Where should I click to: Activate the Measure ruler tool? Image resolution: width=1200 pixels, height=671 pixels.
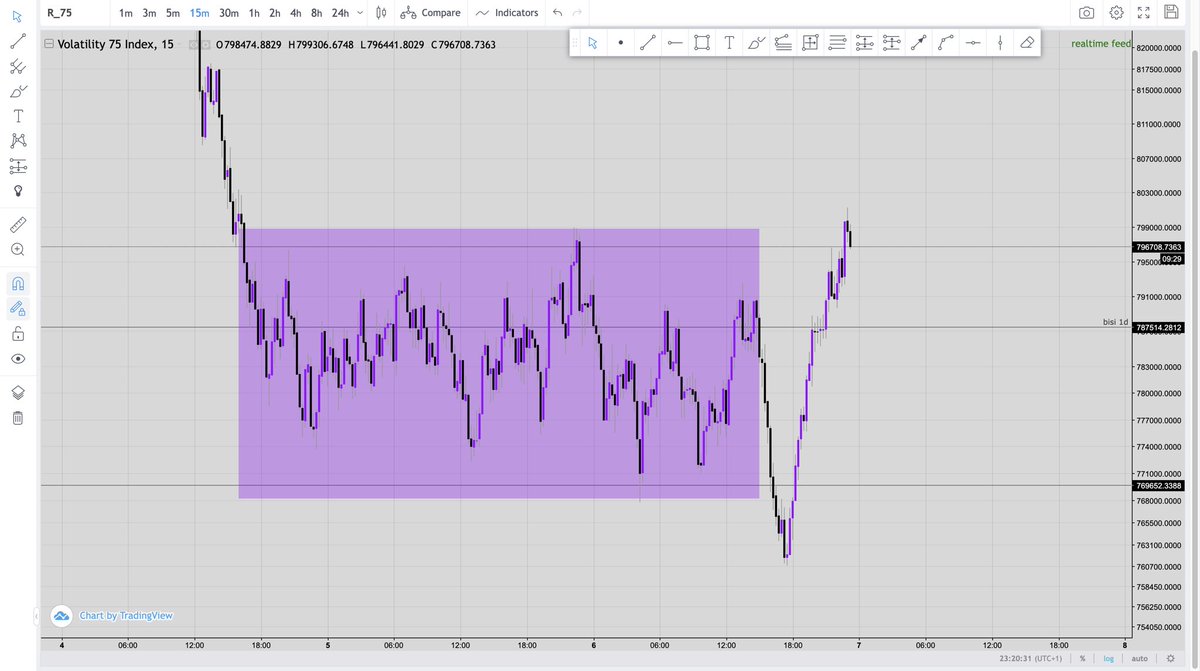point(17,224)
